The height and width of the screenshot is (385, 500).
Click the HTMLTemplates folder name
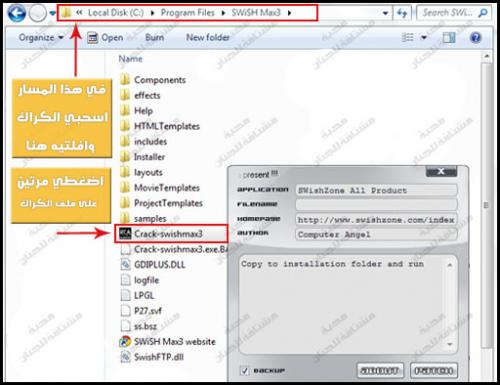click(167, 126)
